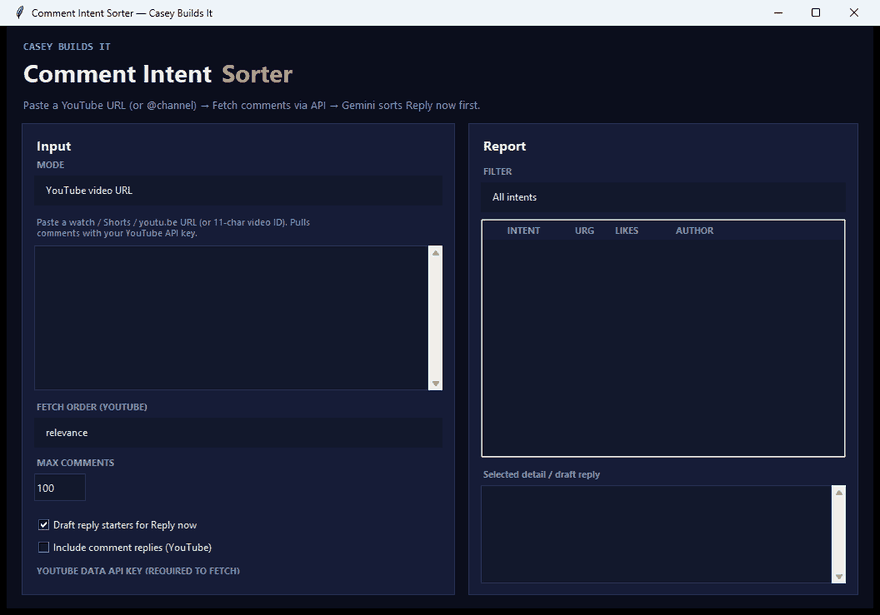Sort report by the LIKES column header

point(626,231)
